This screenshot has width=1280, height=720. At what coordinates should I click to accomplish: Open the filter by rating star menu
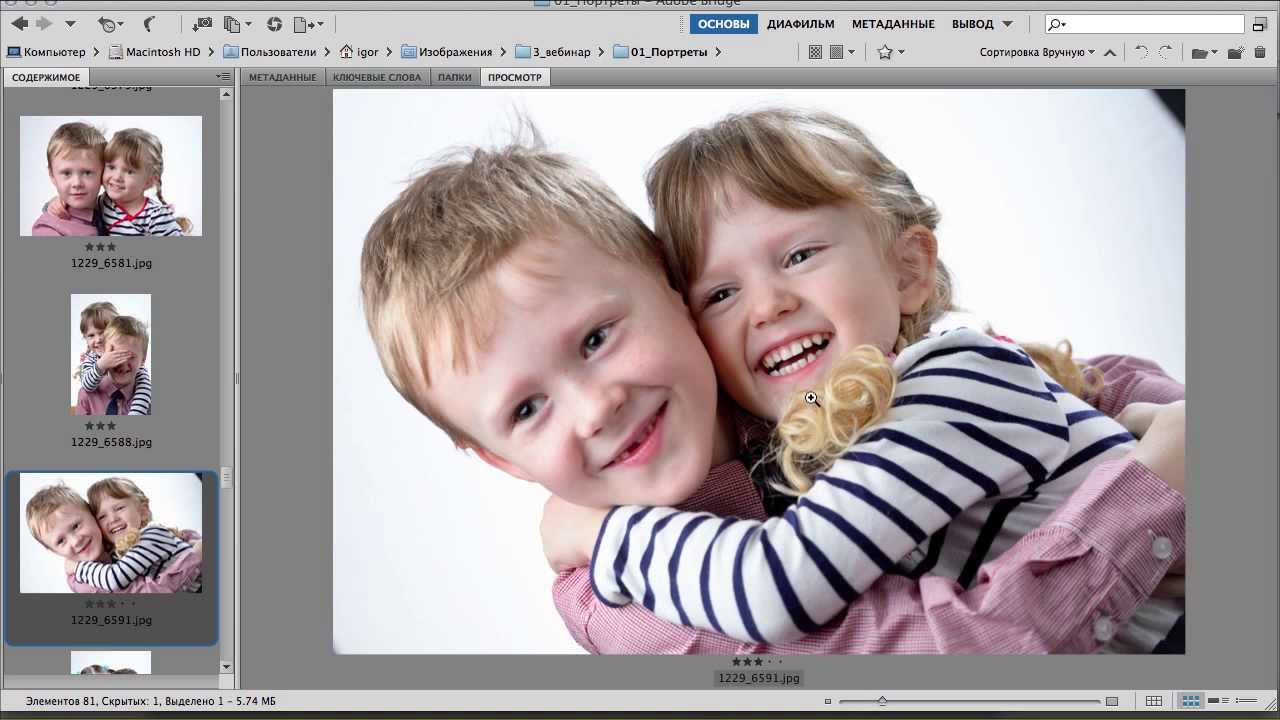click(x=890, y=52)
